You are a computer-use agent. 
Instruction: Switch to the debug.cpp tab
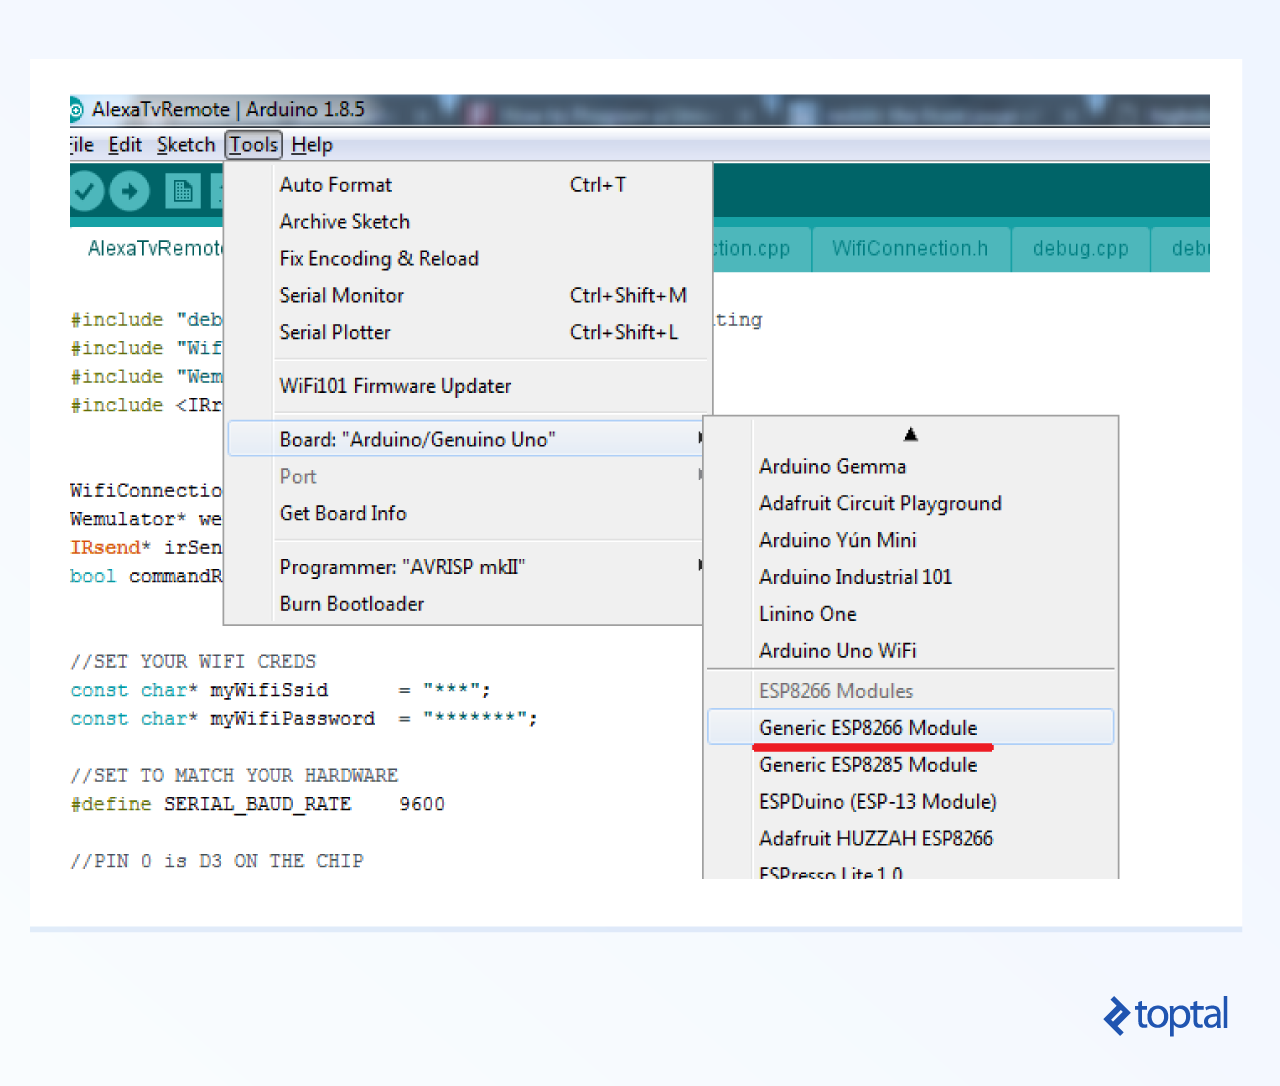pos(1080,248)
